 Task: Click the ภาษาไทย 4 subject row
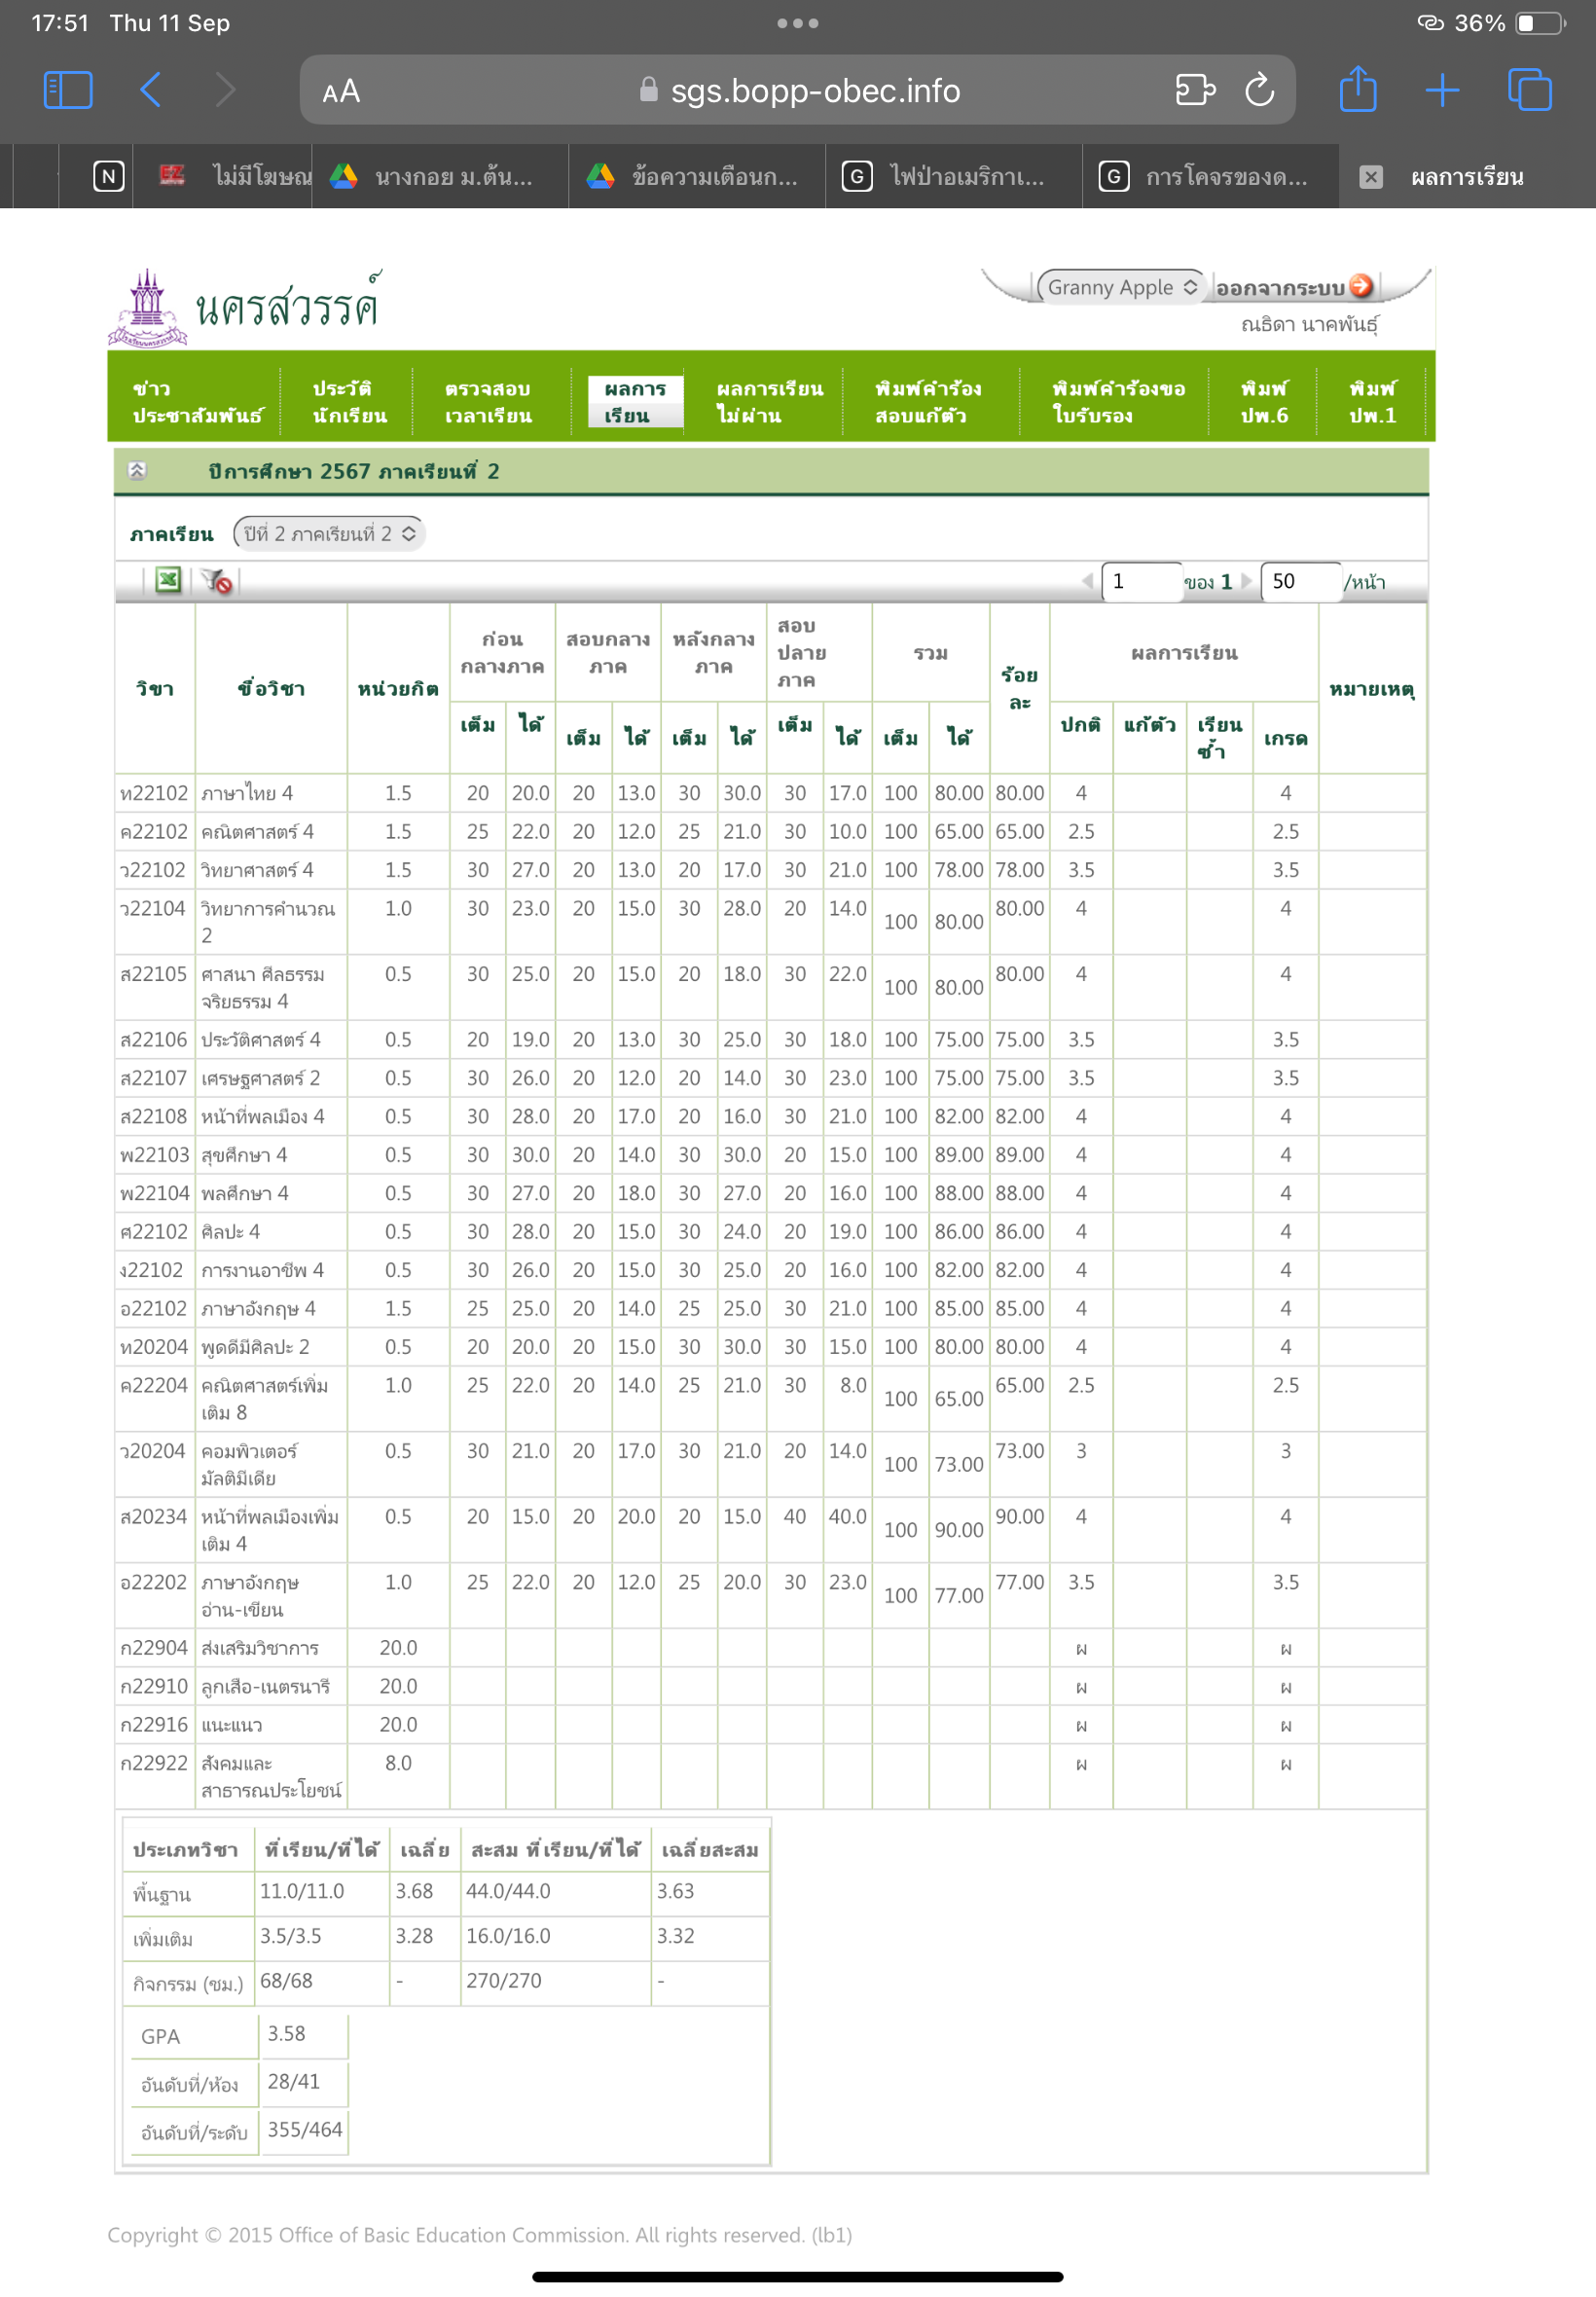coord(770,793)
